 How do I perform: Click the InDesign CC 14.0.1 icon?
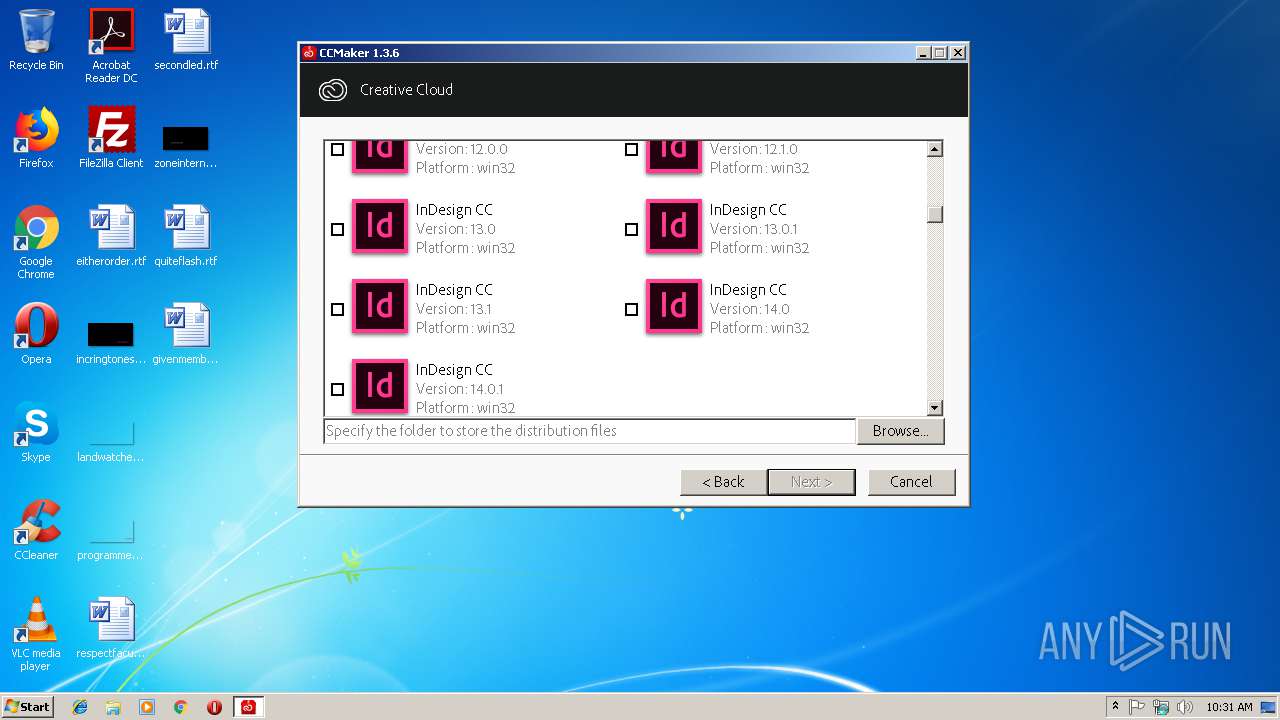coord(380,386)
